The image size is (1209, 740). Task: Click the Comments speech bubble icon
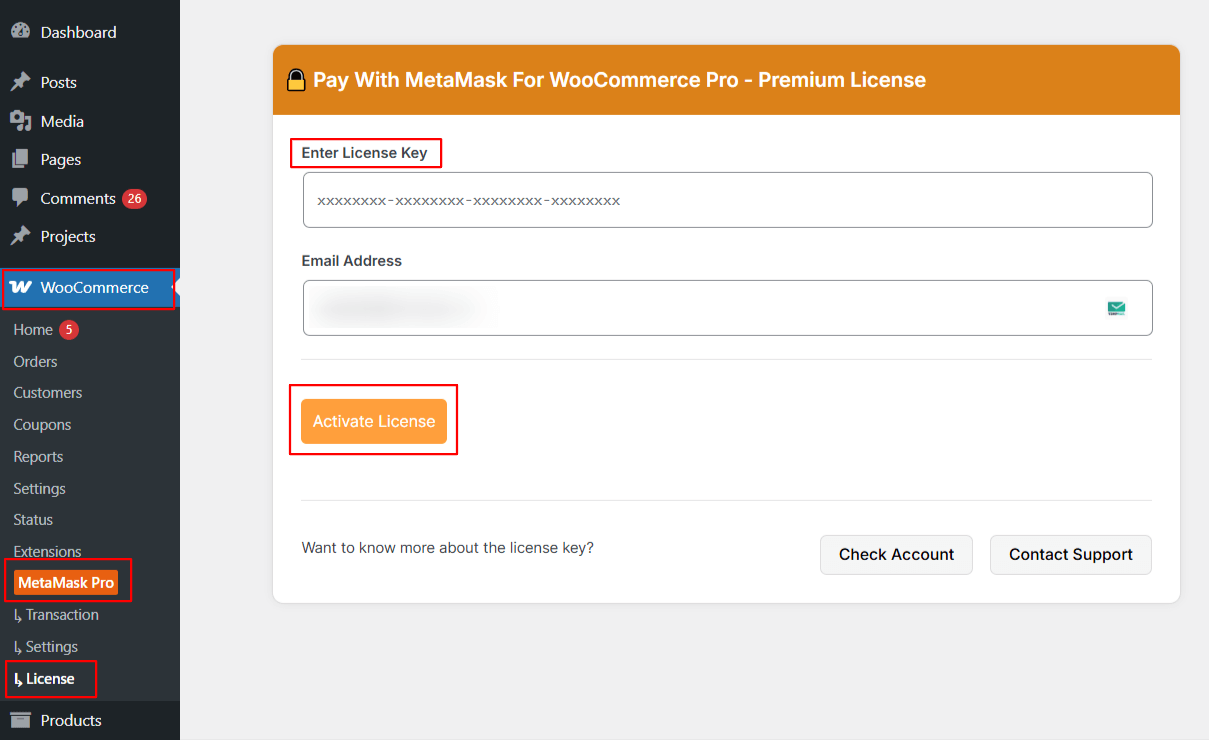[x=20, y=198]
